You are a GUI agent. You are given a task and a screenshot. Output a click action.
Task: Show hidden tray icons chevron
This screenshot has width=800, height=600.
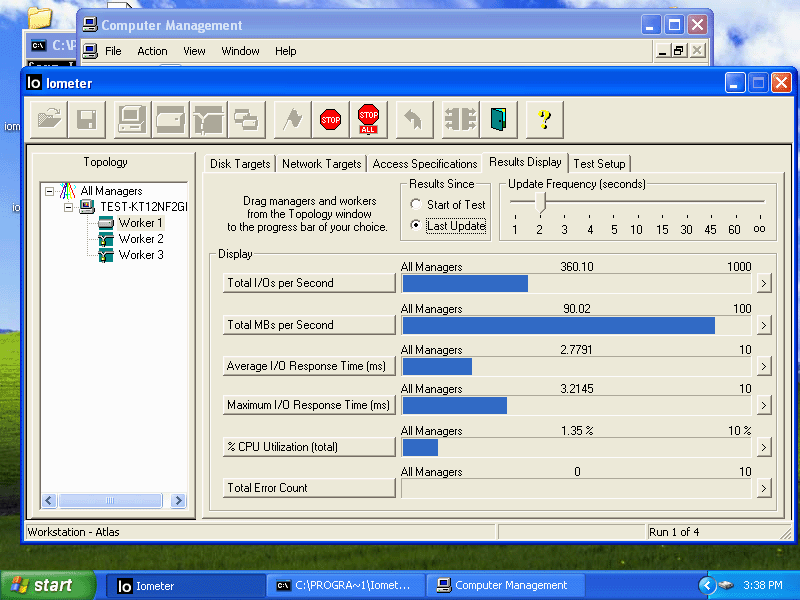[x=707, y=585]
